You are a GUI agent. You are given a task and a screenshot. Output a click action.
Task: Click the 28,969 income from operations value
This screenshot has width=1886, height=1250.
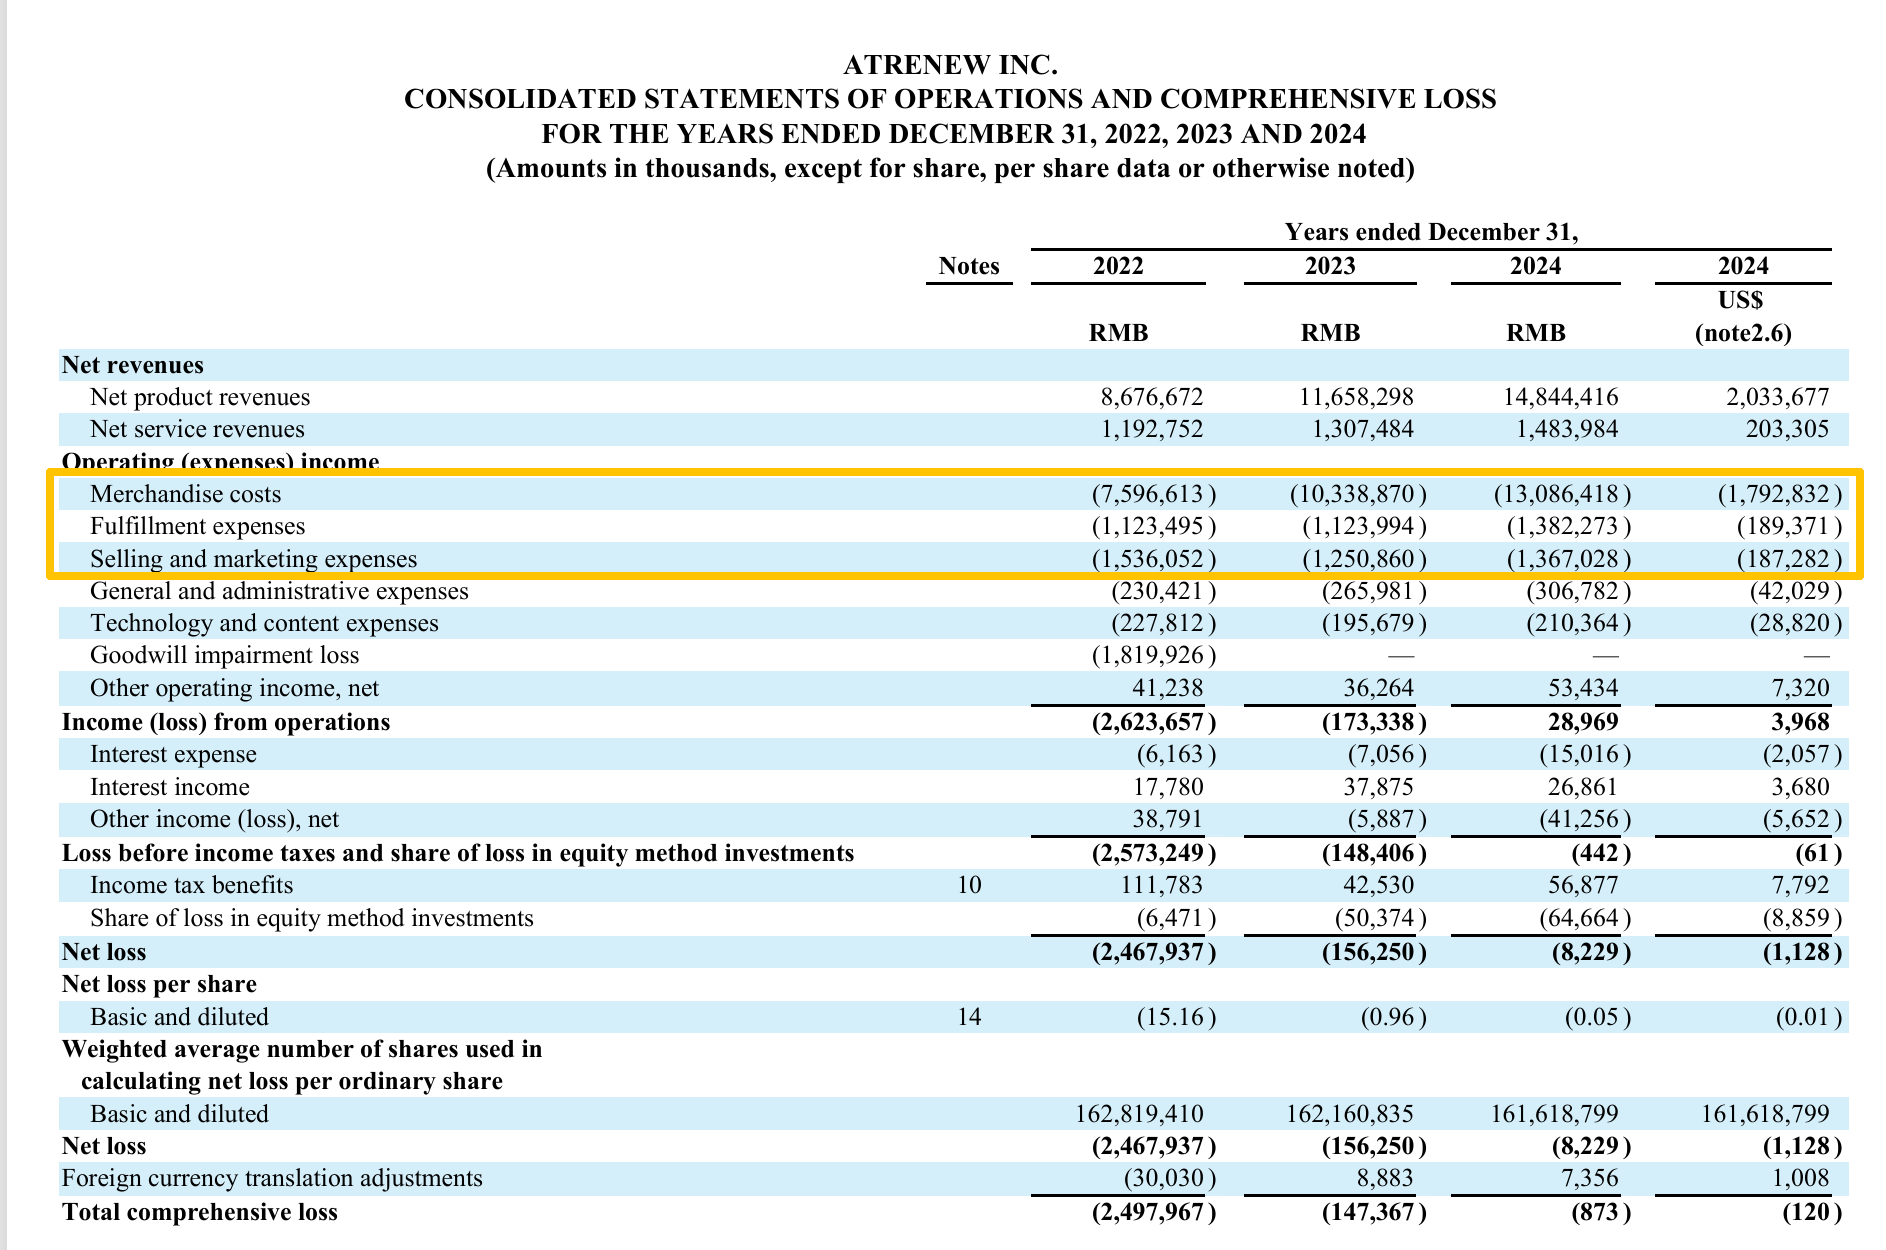(1581, 722)
